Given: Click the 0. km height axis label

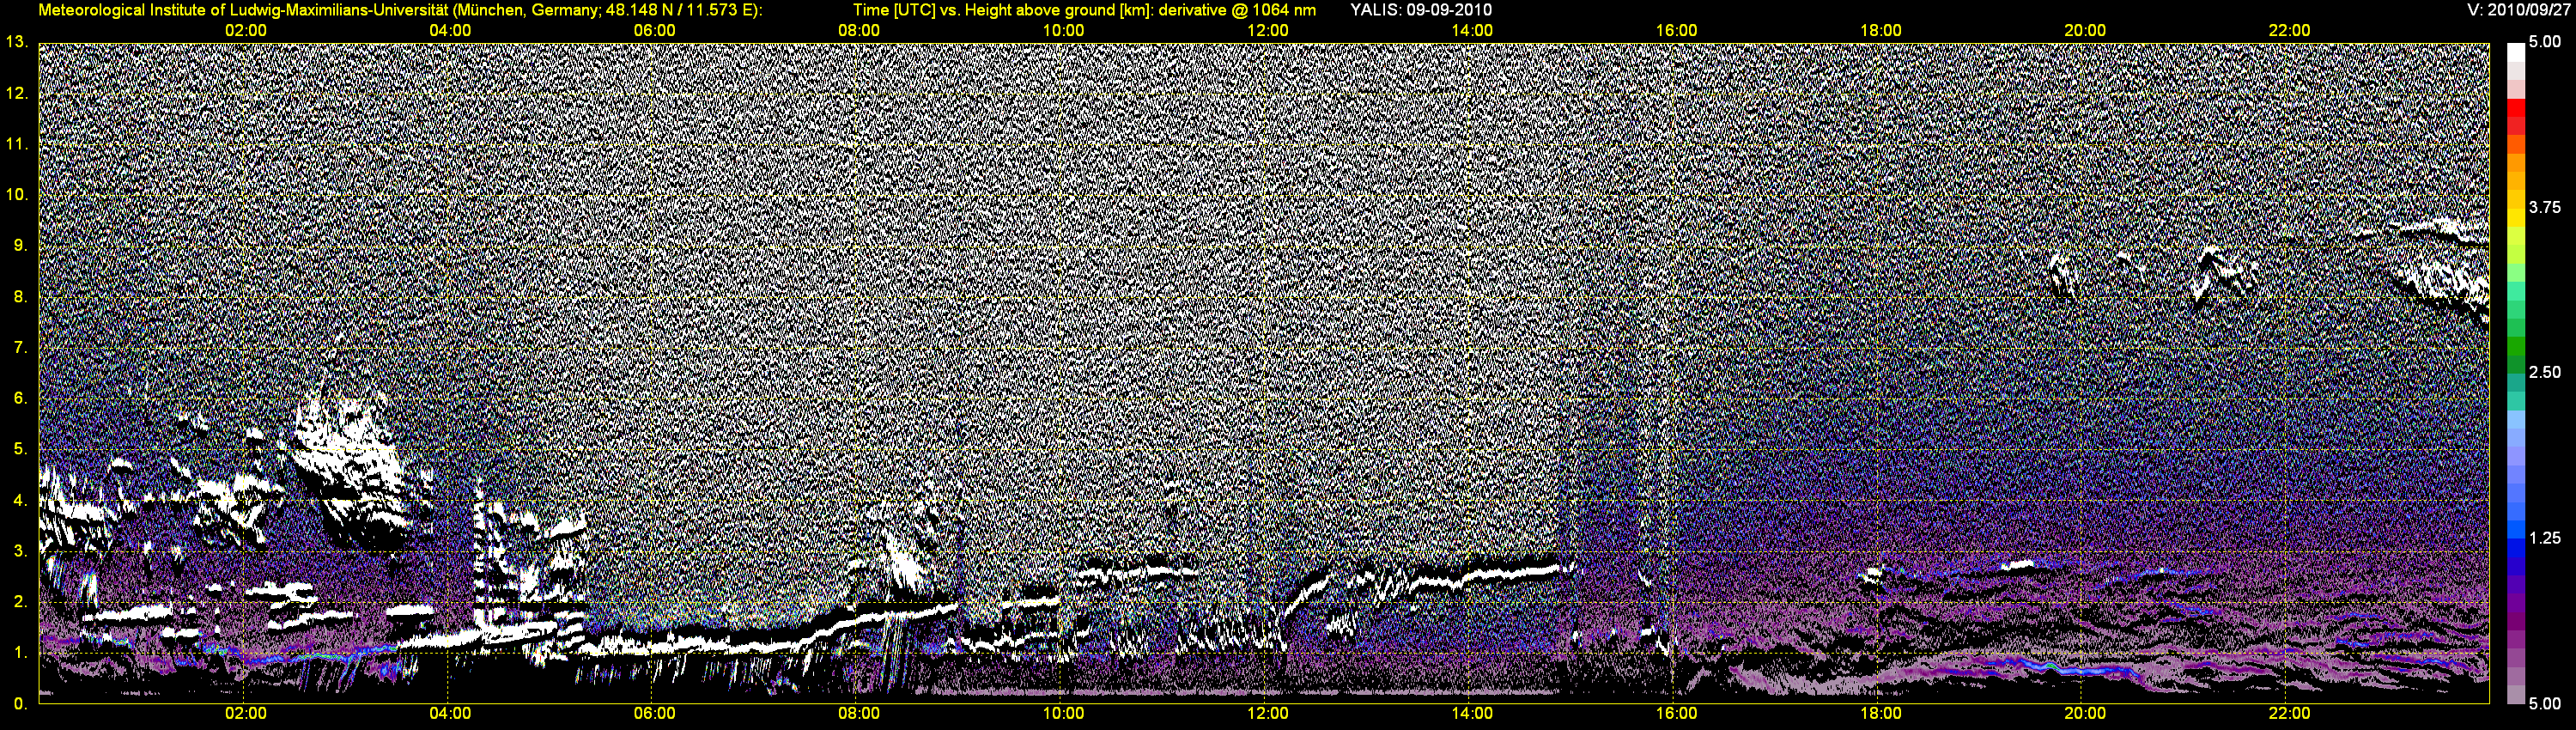Looking at the screenshot, I should coord(21,703).
